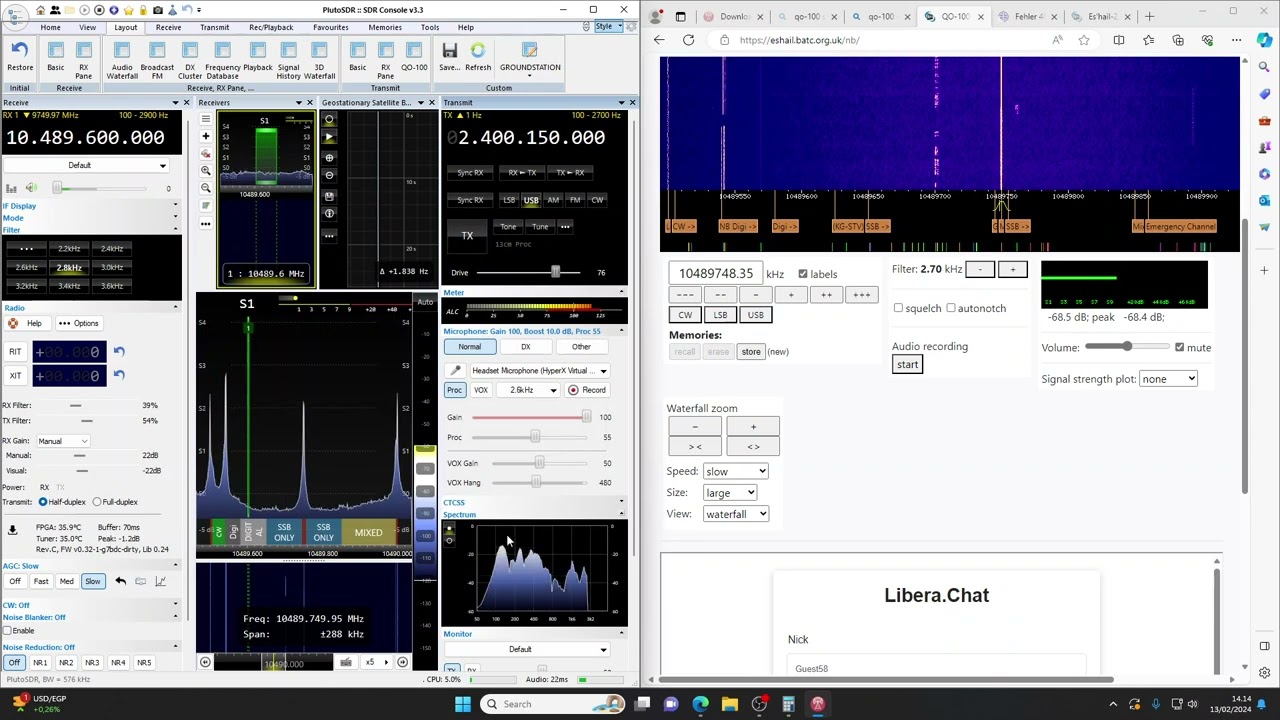
Task: Enable the Noise Blanker checkbox
Action: coord(7,630)
